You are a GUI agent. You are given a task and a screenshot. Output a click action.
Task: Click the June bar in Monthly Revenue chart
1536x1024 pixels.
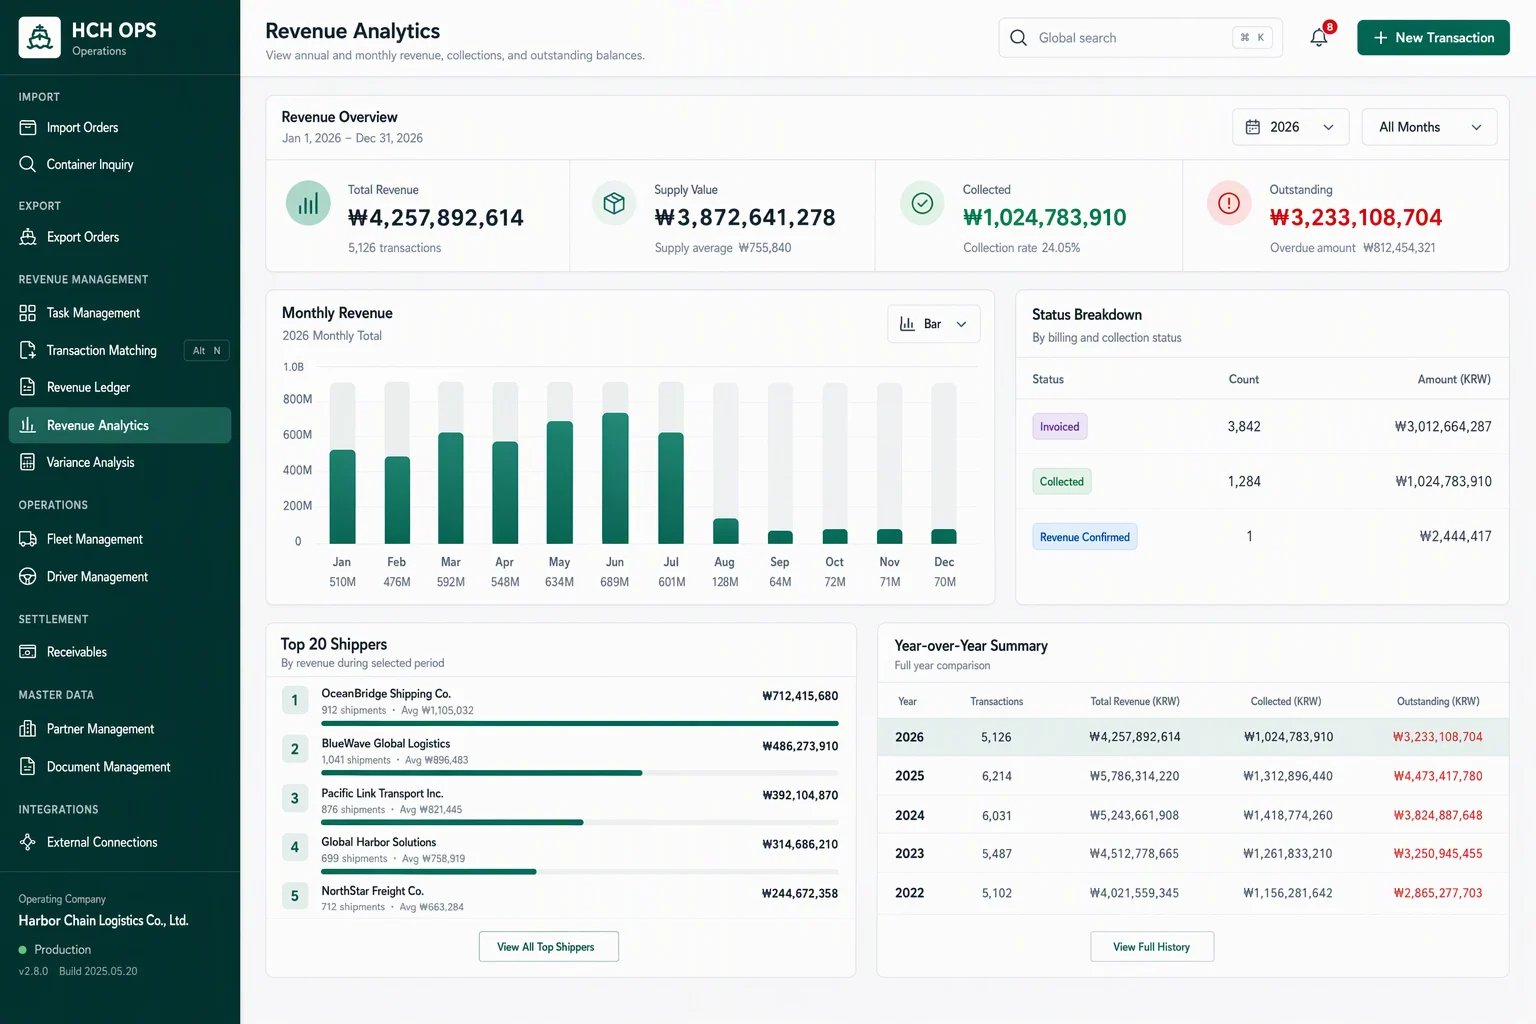click(x=615, y=478)
